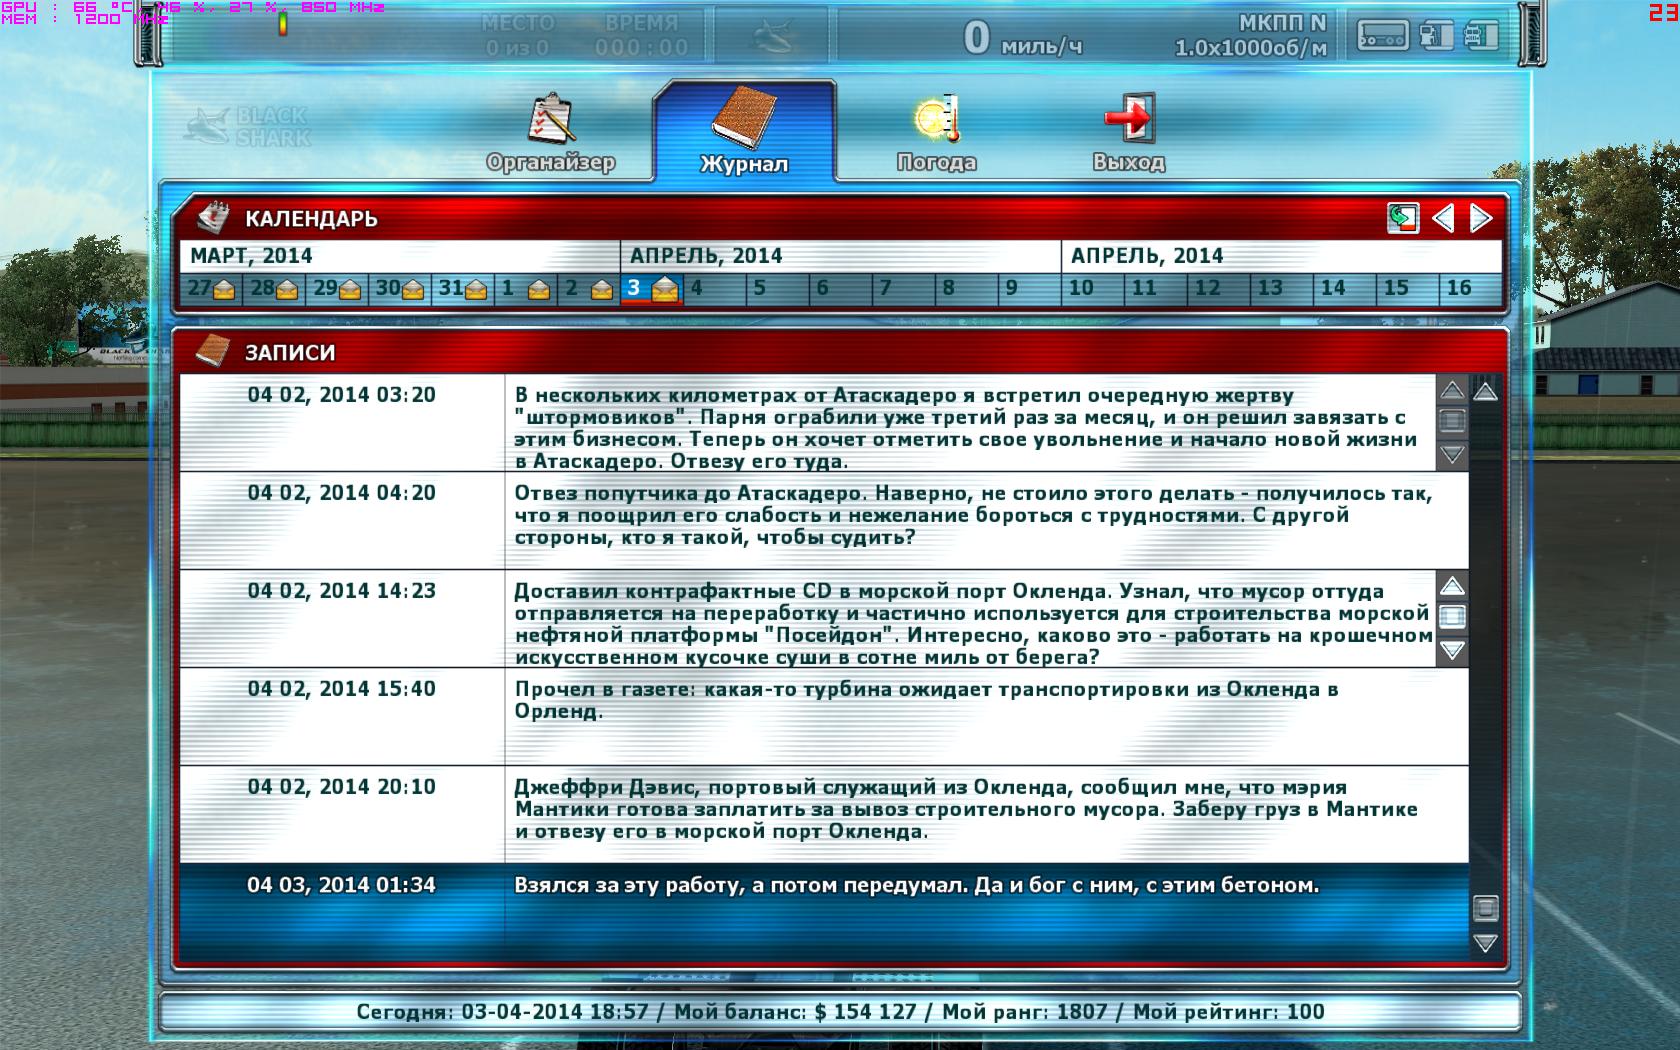This screenshot has height=1050, width=1680.
Task: Click the Мой ранг: 1807 status
Action: [1024, 1012]
